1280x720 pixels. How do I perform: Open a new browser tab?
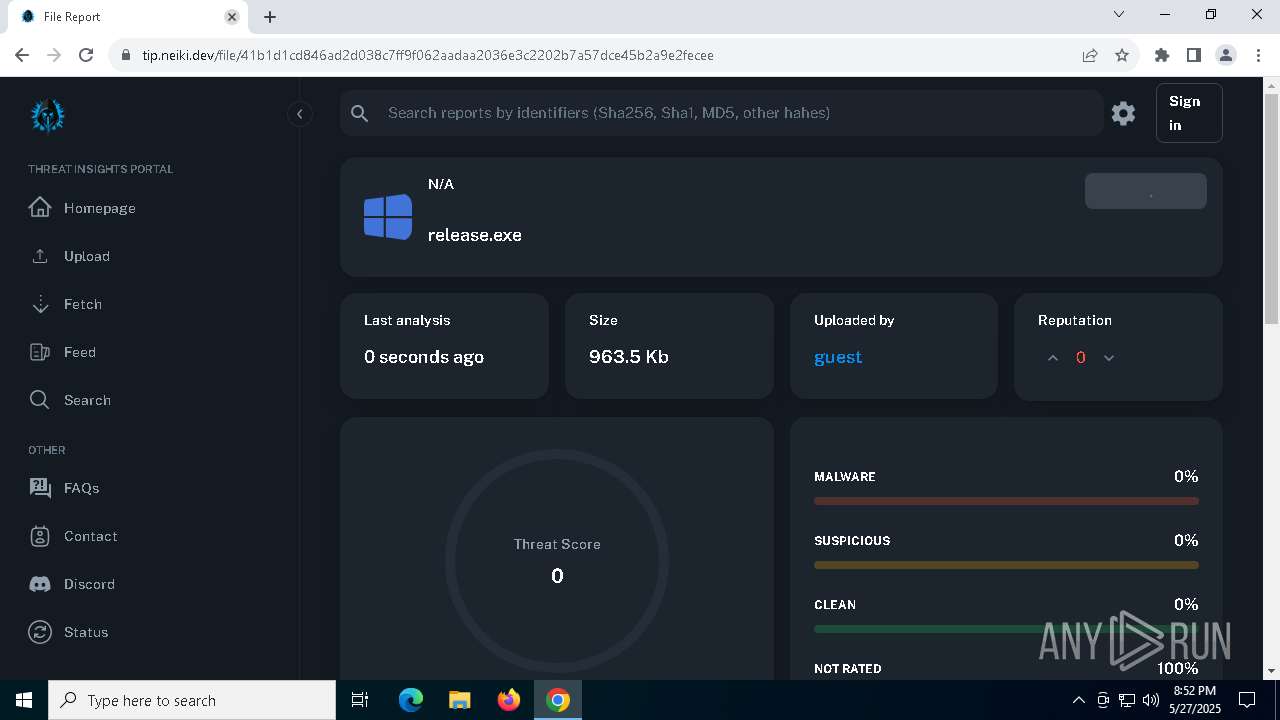[270, 17]
